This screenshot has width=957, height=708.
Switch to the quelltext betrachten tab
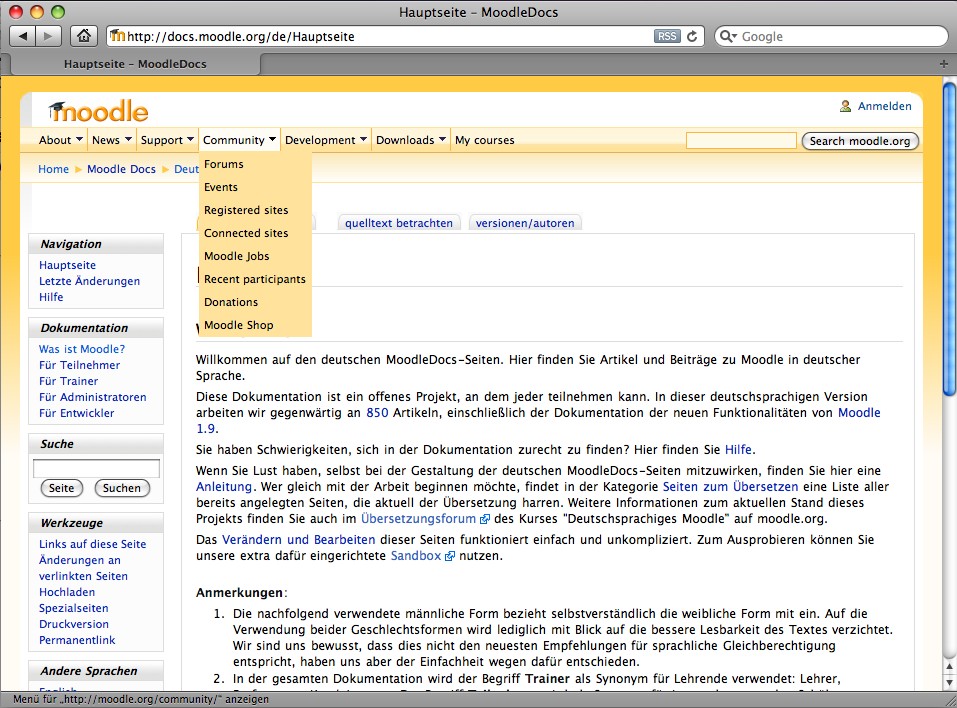point(399,223)
